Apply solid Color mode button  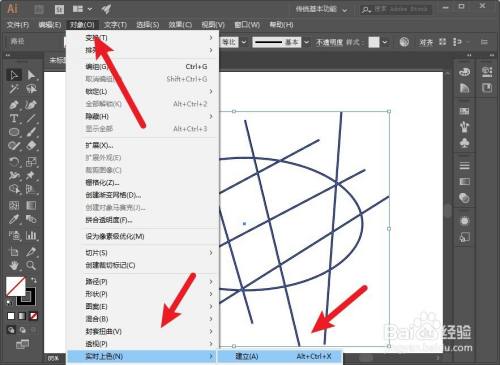tap(11, 316)
